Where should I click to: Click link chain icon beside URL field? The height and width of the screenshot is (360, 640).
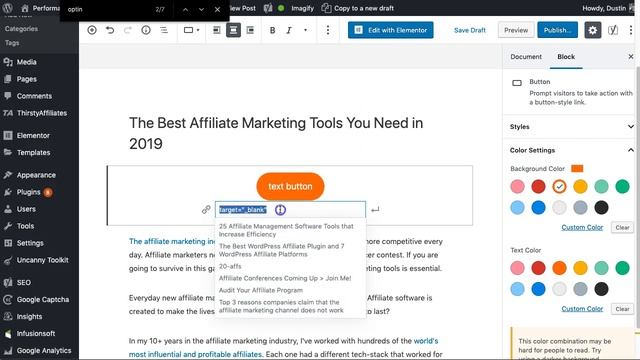coord(206,209)
